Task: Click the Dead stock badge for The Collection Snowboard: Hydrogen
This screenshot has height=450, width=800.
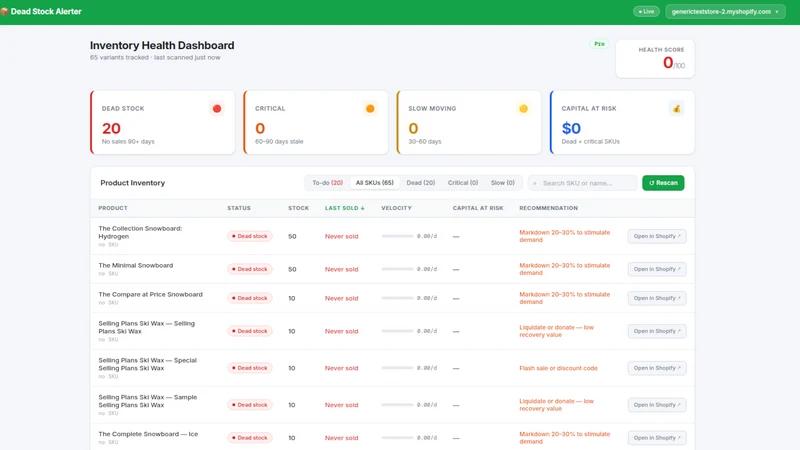Action: [x=250, y=236]
